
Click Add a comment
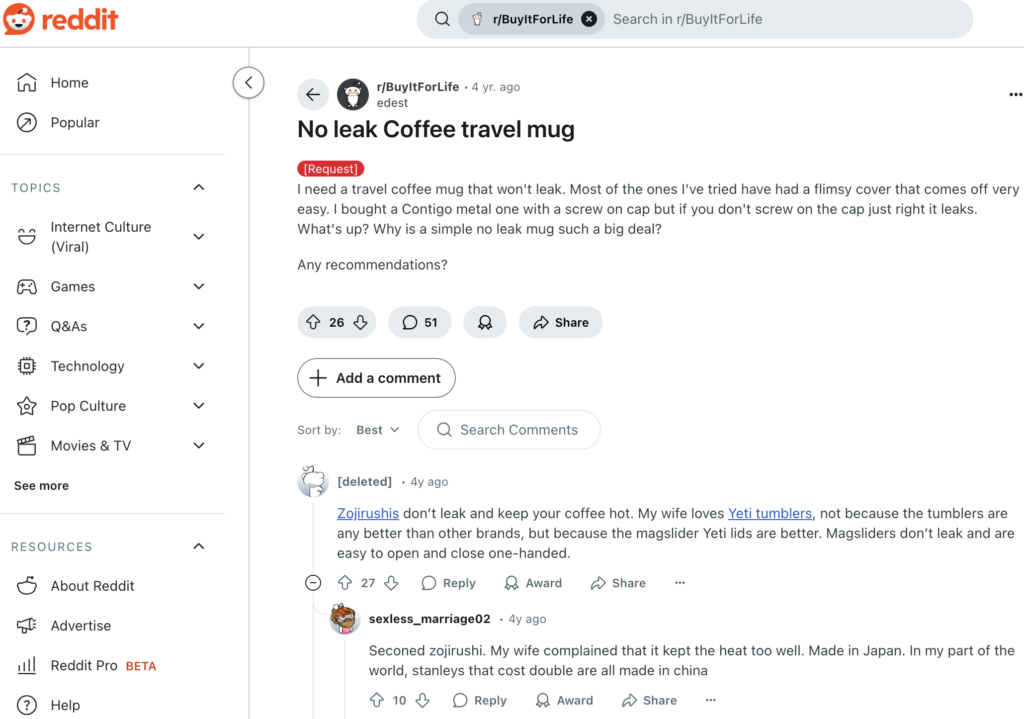376,378
